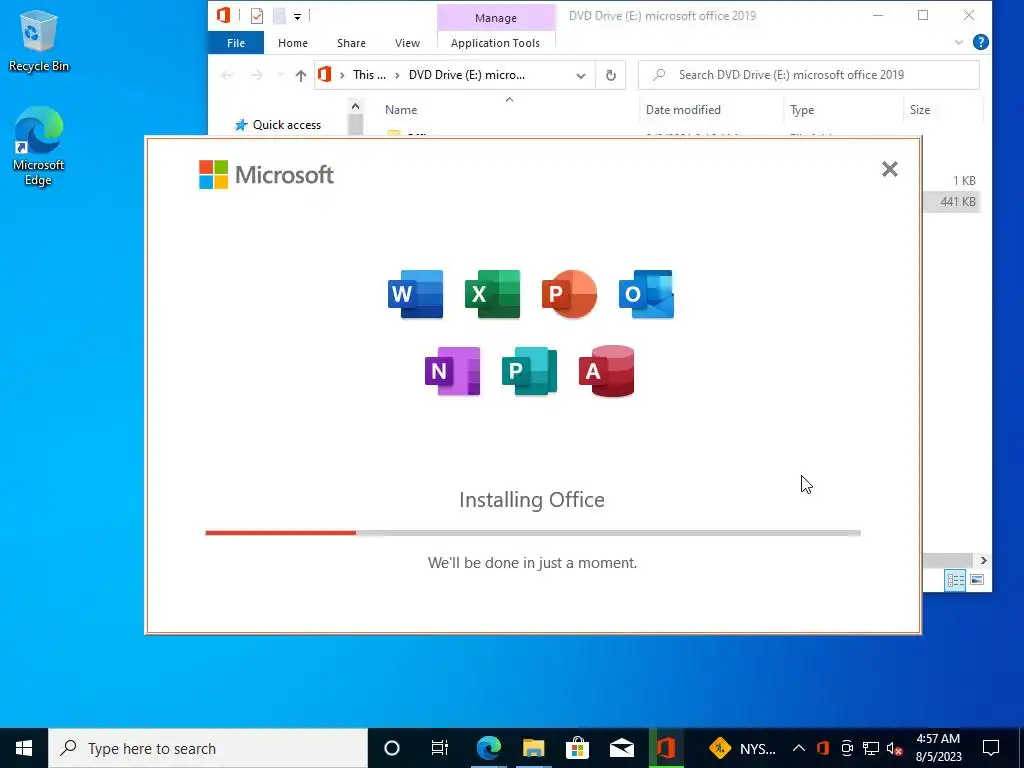
Task: Click the Properties quick access toolbar icon
Action: click(257, 16)
